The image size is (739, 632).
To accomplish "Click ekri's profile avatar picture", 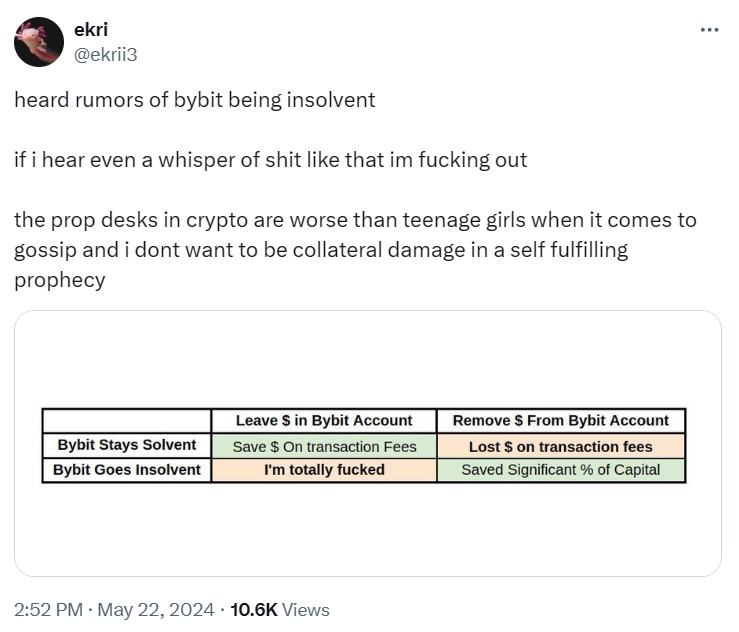I will click(39, 41).
